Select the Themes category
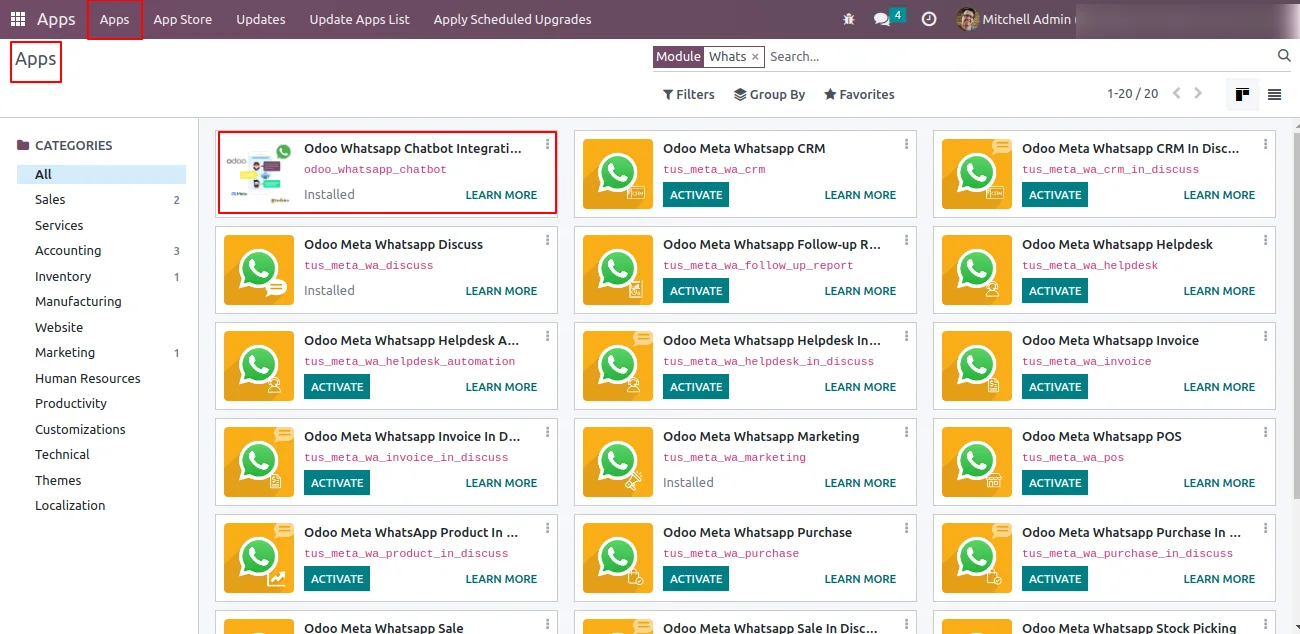Viewport: 1300px width, 634px height. pos(101,480)
